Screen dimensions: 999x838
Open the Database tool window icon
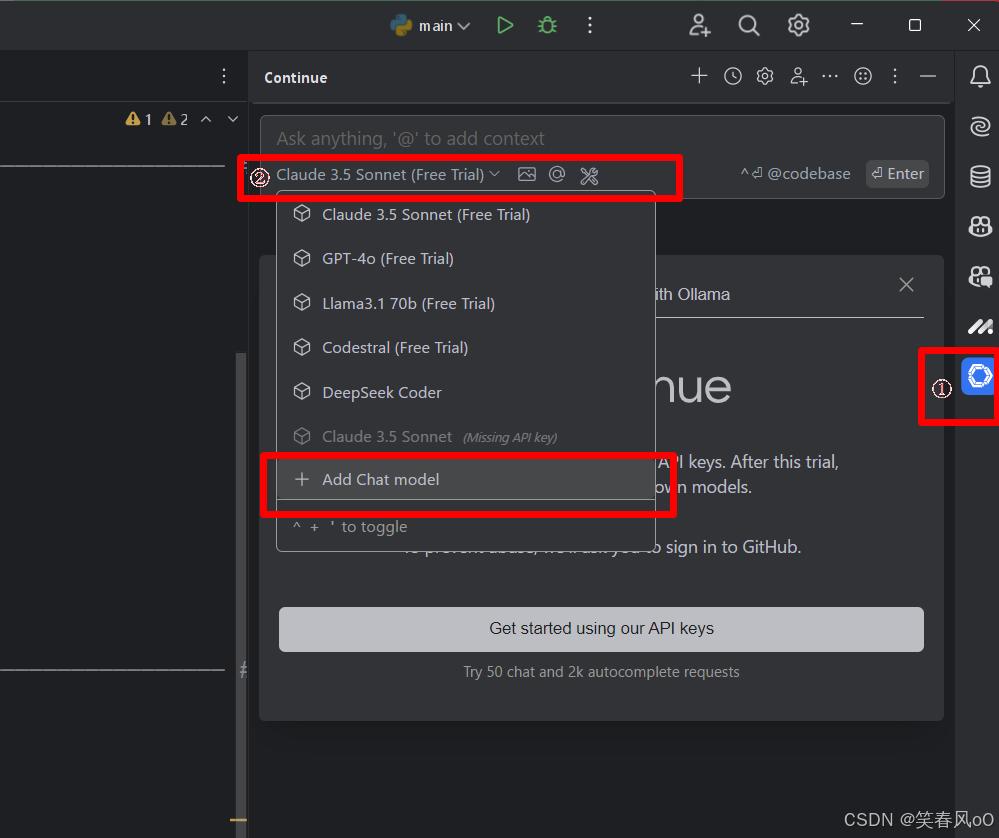pos(980,177)
